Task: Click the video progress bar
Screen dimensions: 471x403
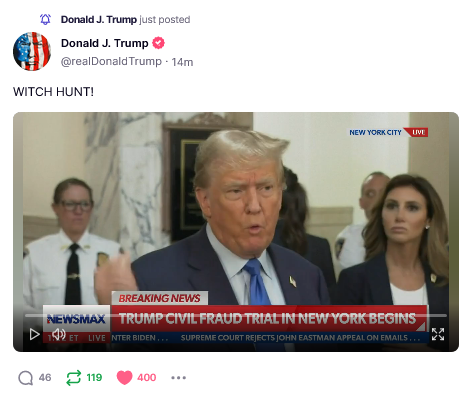Action: [236, 315]
